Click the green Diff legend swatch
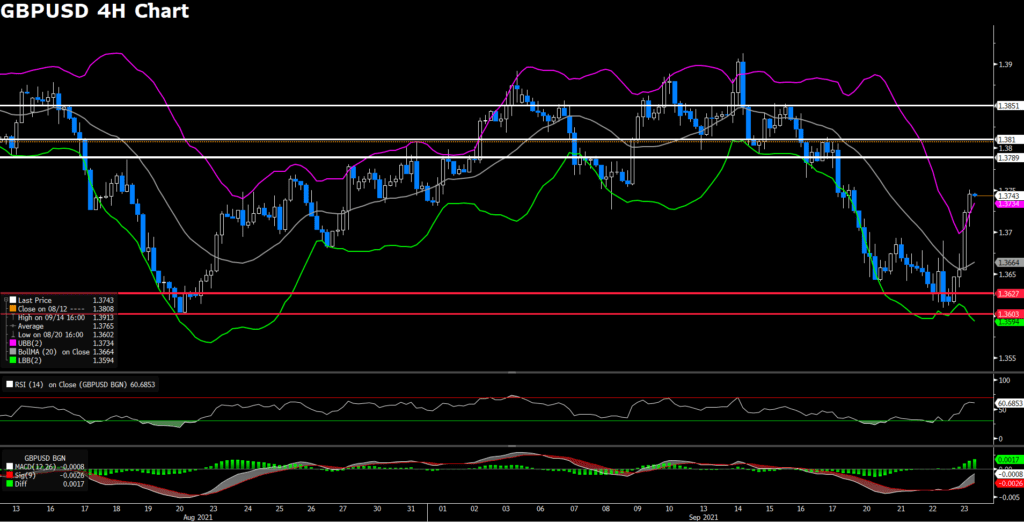1024x522 pixels. pyautogui.click(x=8, y=484)
